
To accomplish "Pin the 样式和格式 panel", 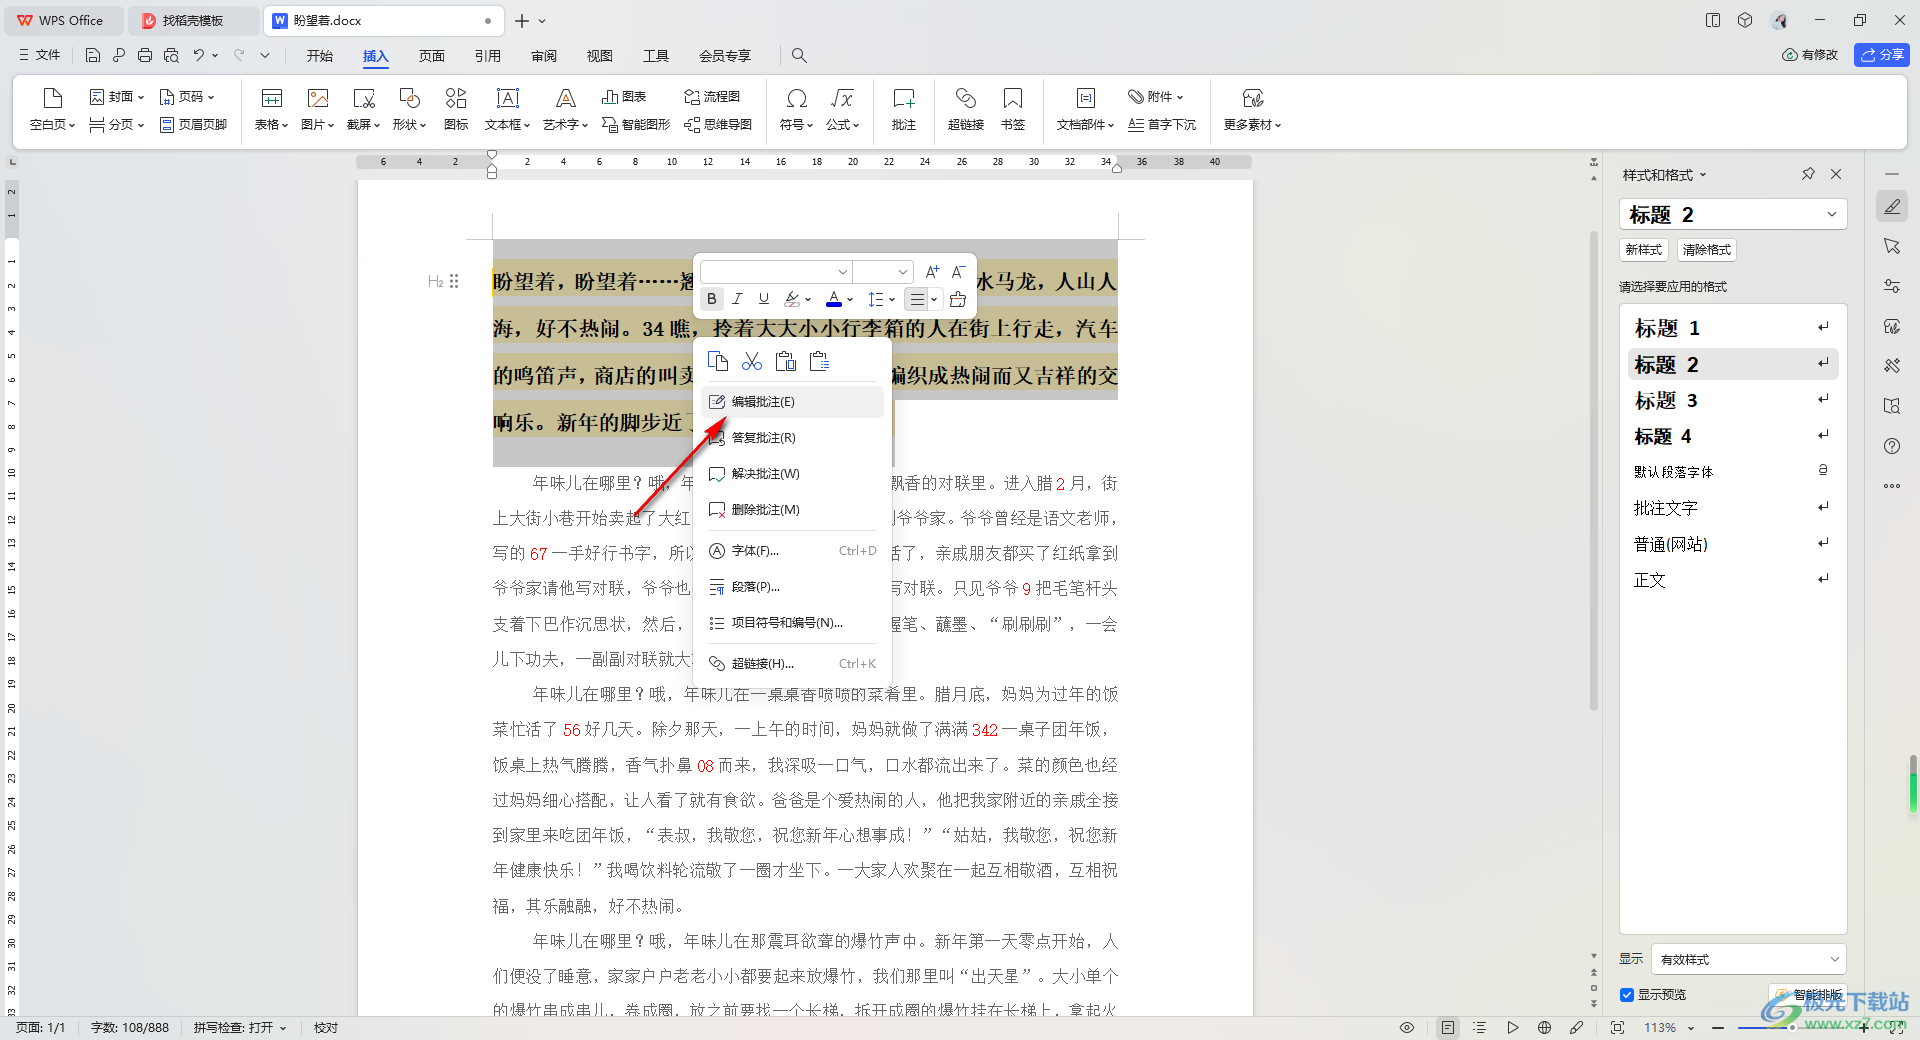I will (1808, 174).
